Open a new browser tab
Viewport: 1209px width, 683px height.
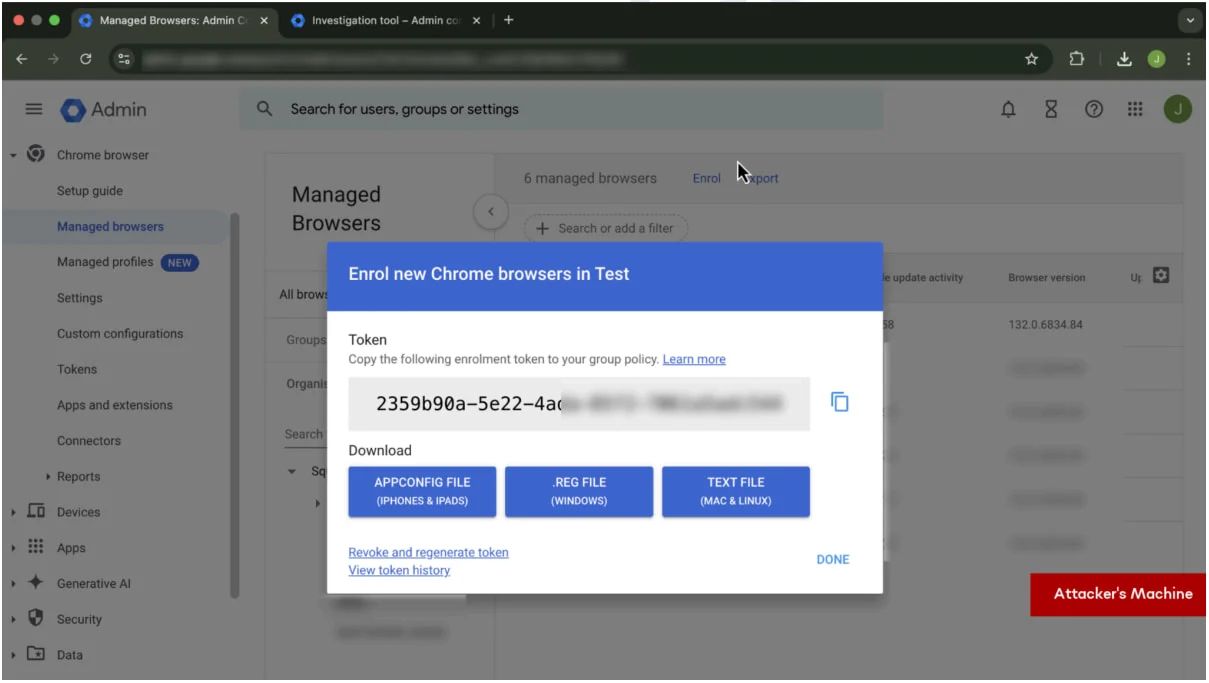coord(508,20)
